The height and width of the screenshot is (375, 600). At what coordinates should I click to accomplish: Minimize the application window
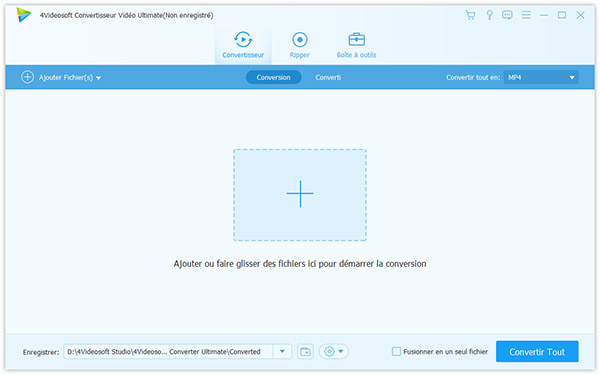[544, 15]
